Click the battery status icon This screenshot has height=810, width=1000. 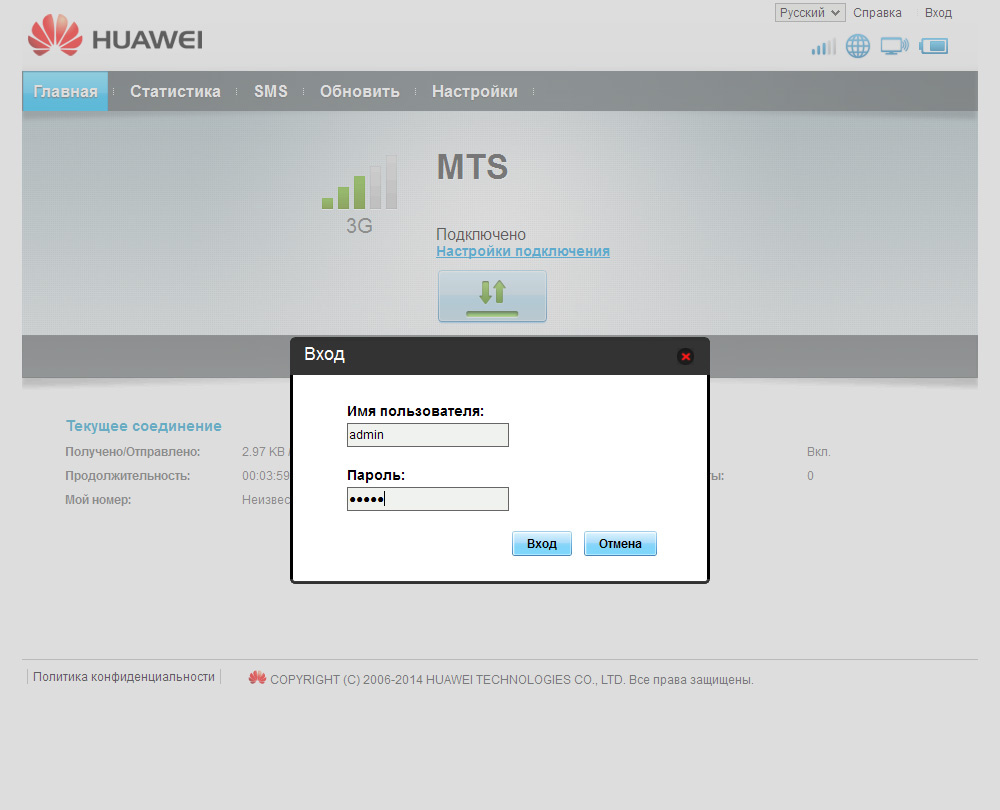pos(934,46)
